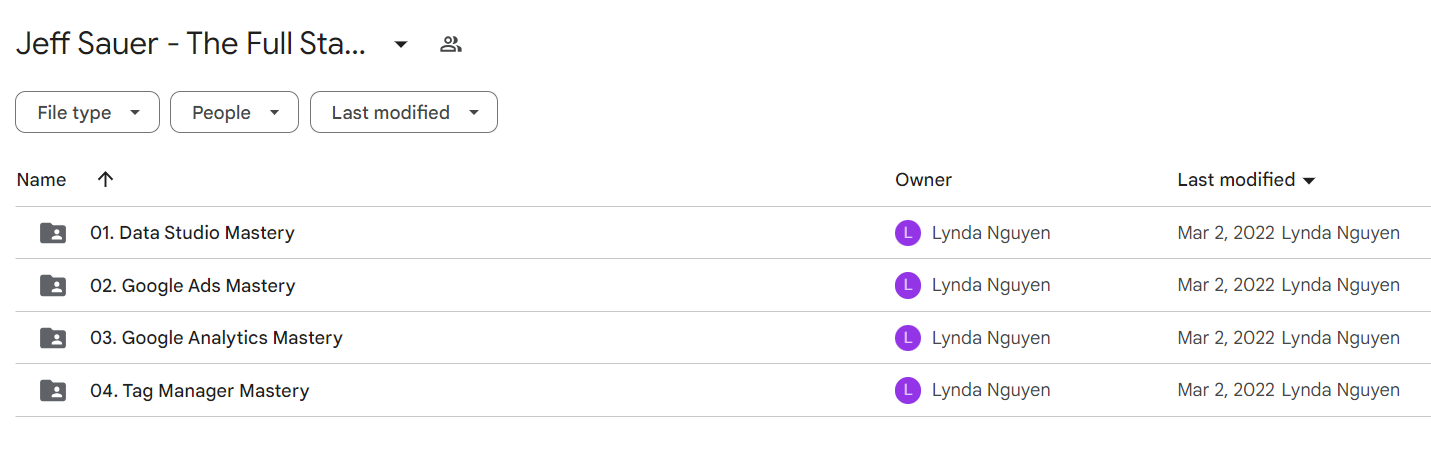
Task: Open the People filter dropdown
Action: coord(234,113)
